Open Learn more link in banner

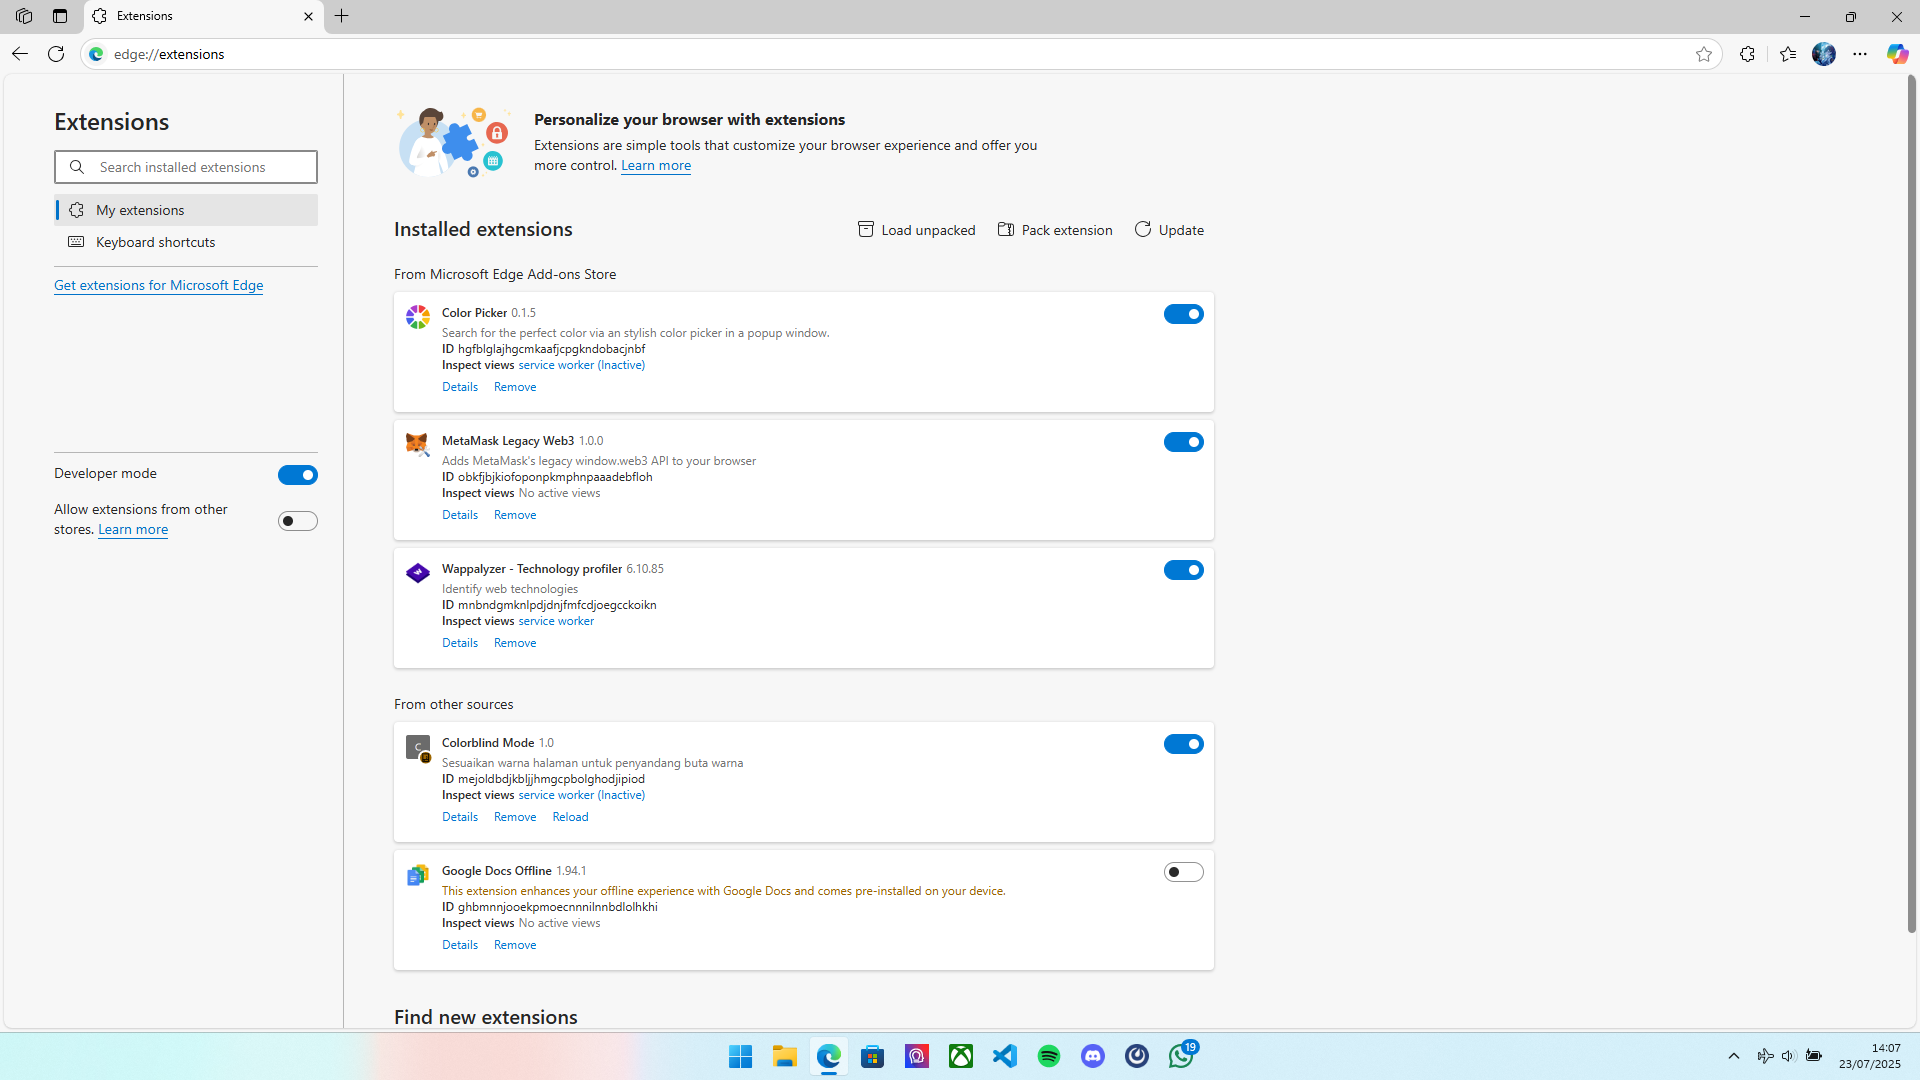656,166
